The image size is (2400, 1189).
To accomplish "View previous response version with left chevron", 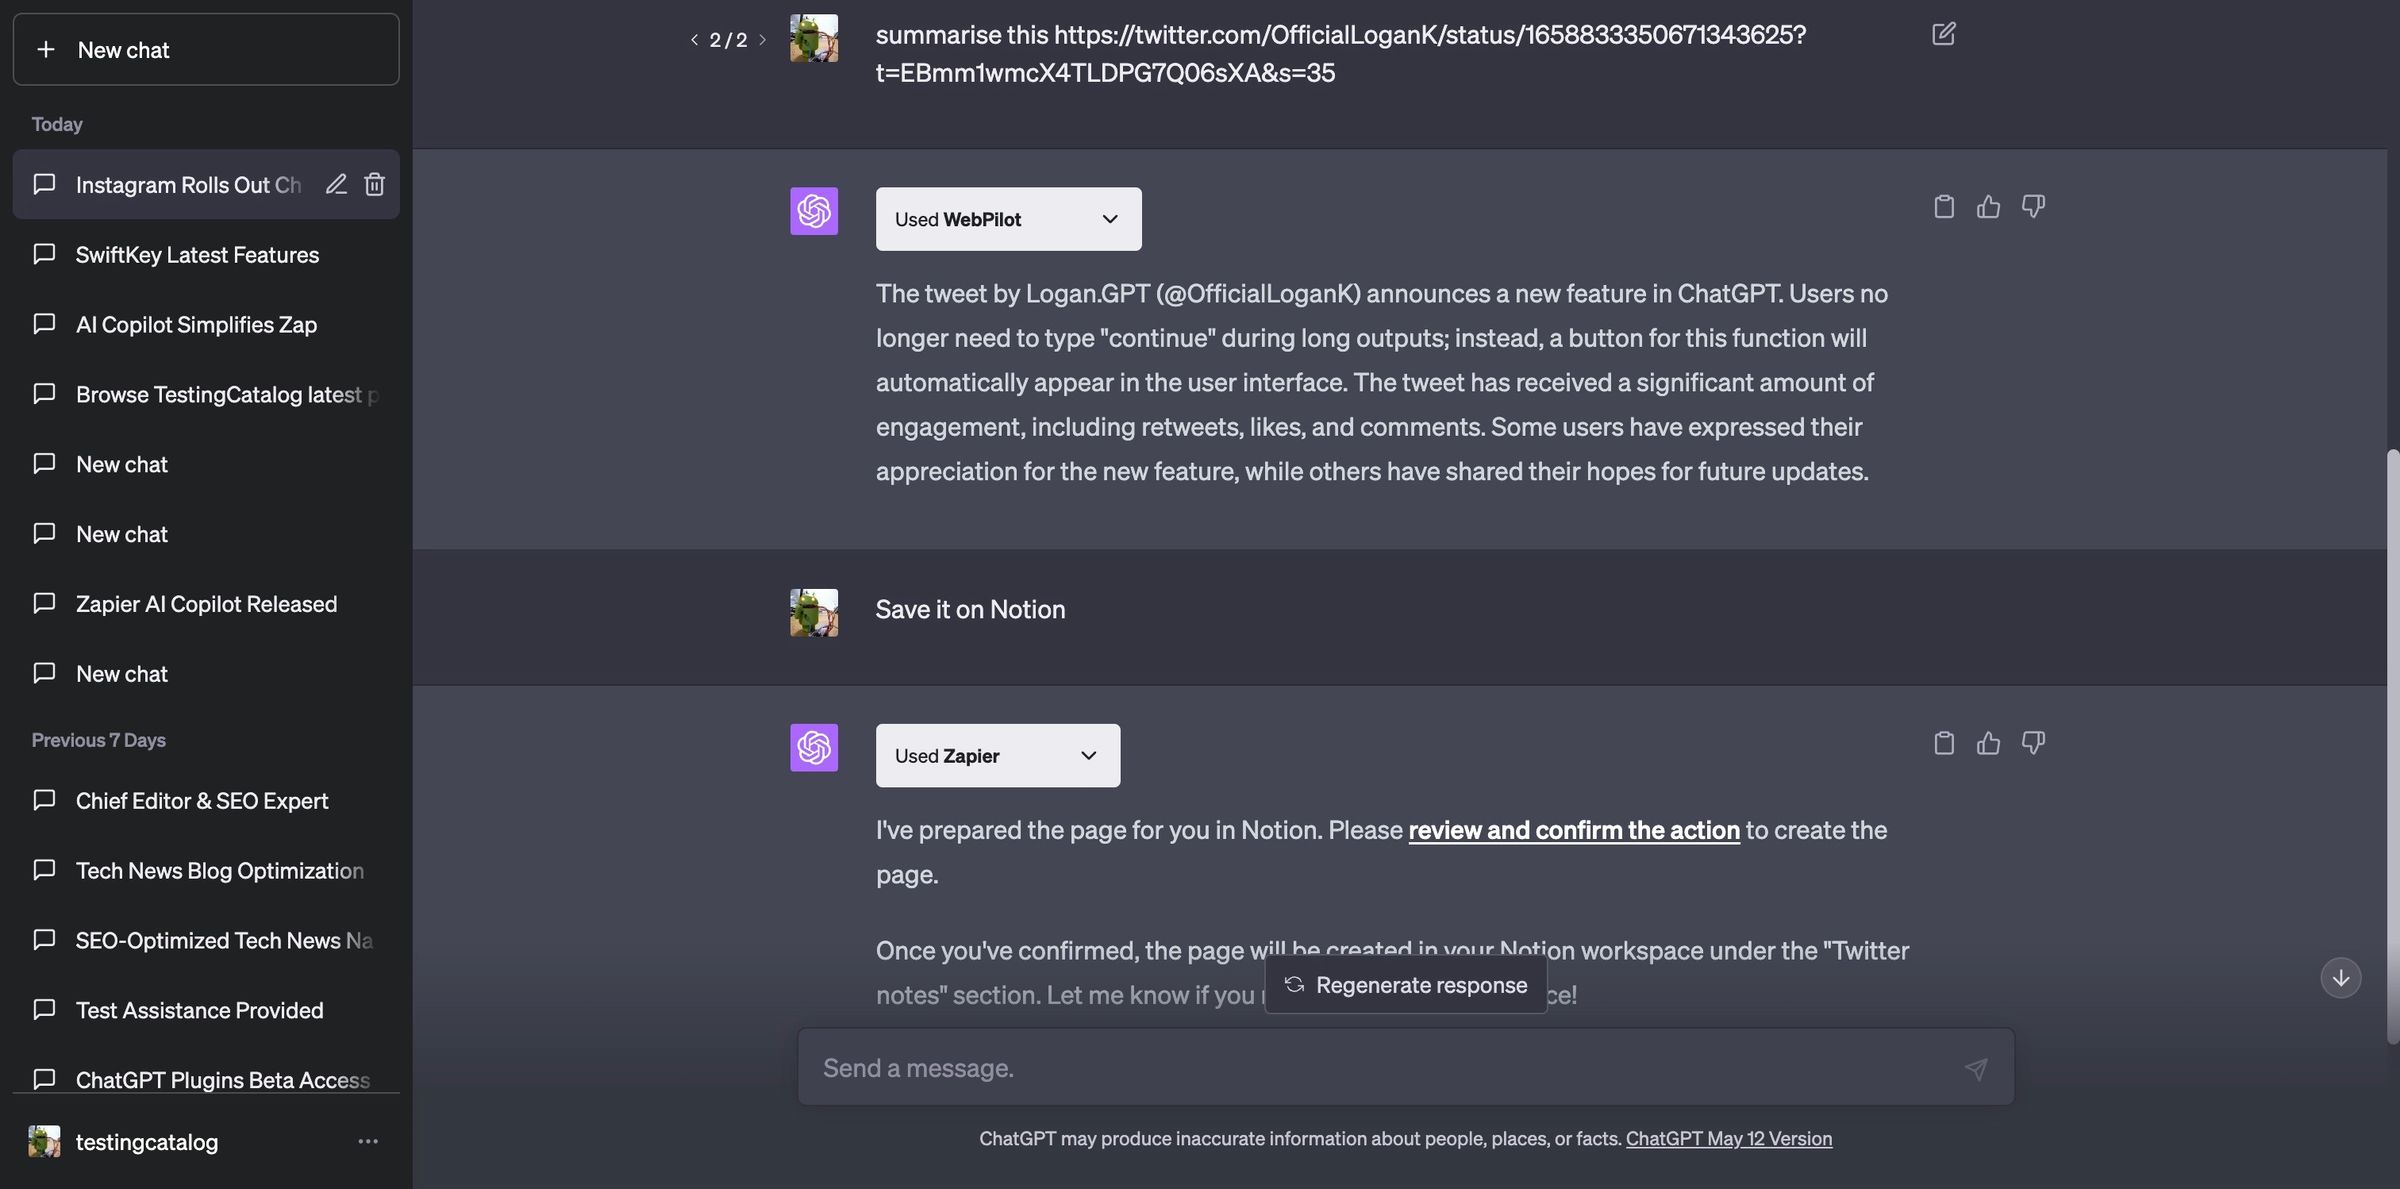I will pyautogui.click(x=694, y=39).
